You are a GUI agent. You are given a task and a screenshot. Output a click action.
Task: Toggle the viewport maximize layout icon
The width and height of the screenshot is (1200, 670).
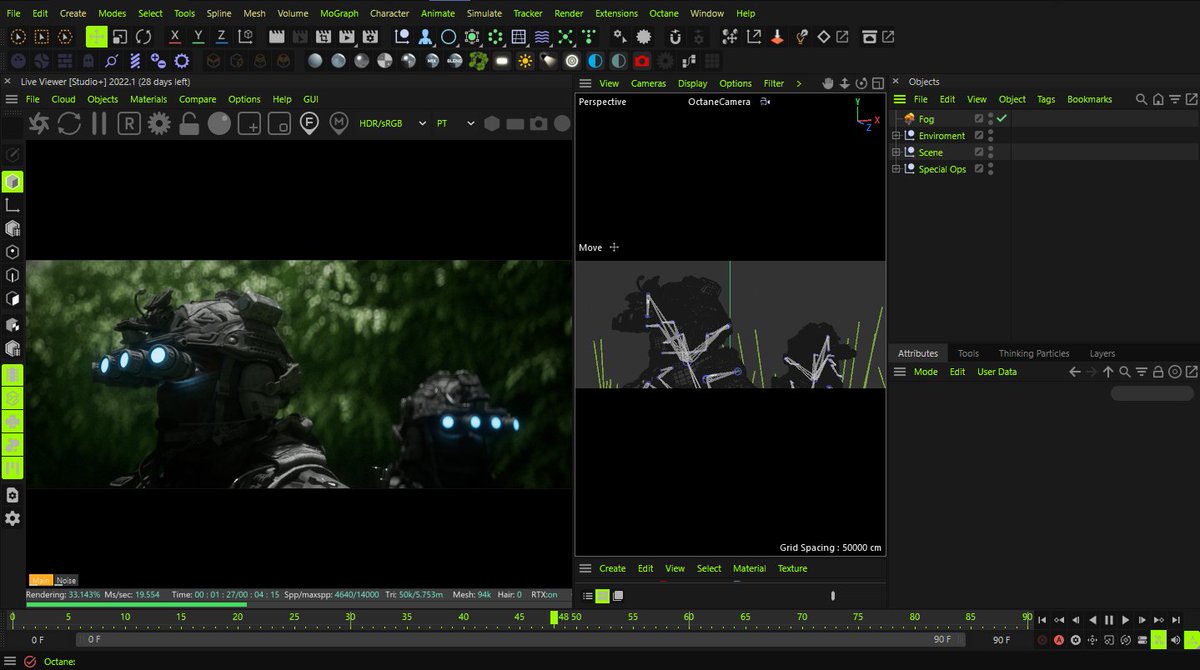[x=877, y=83]
